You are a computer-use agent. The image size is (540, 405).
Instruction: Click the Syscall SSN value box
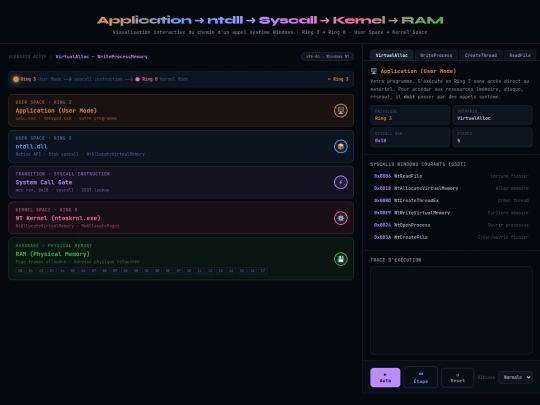coord(410,137)
